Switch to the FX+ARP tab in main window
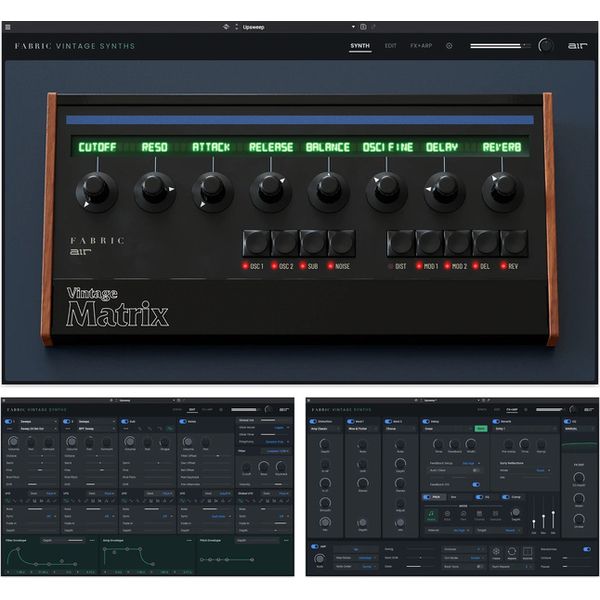Viewport: 600px width, 600px height. coord(421,46)
